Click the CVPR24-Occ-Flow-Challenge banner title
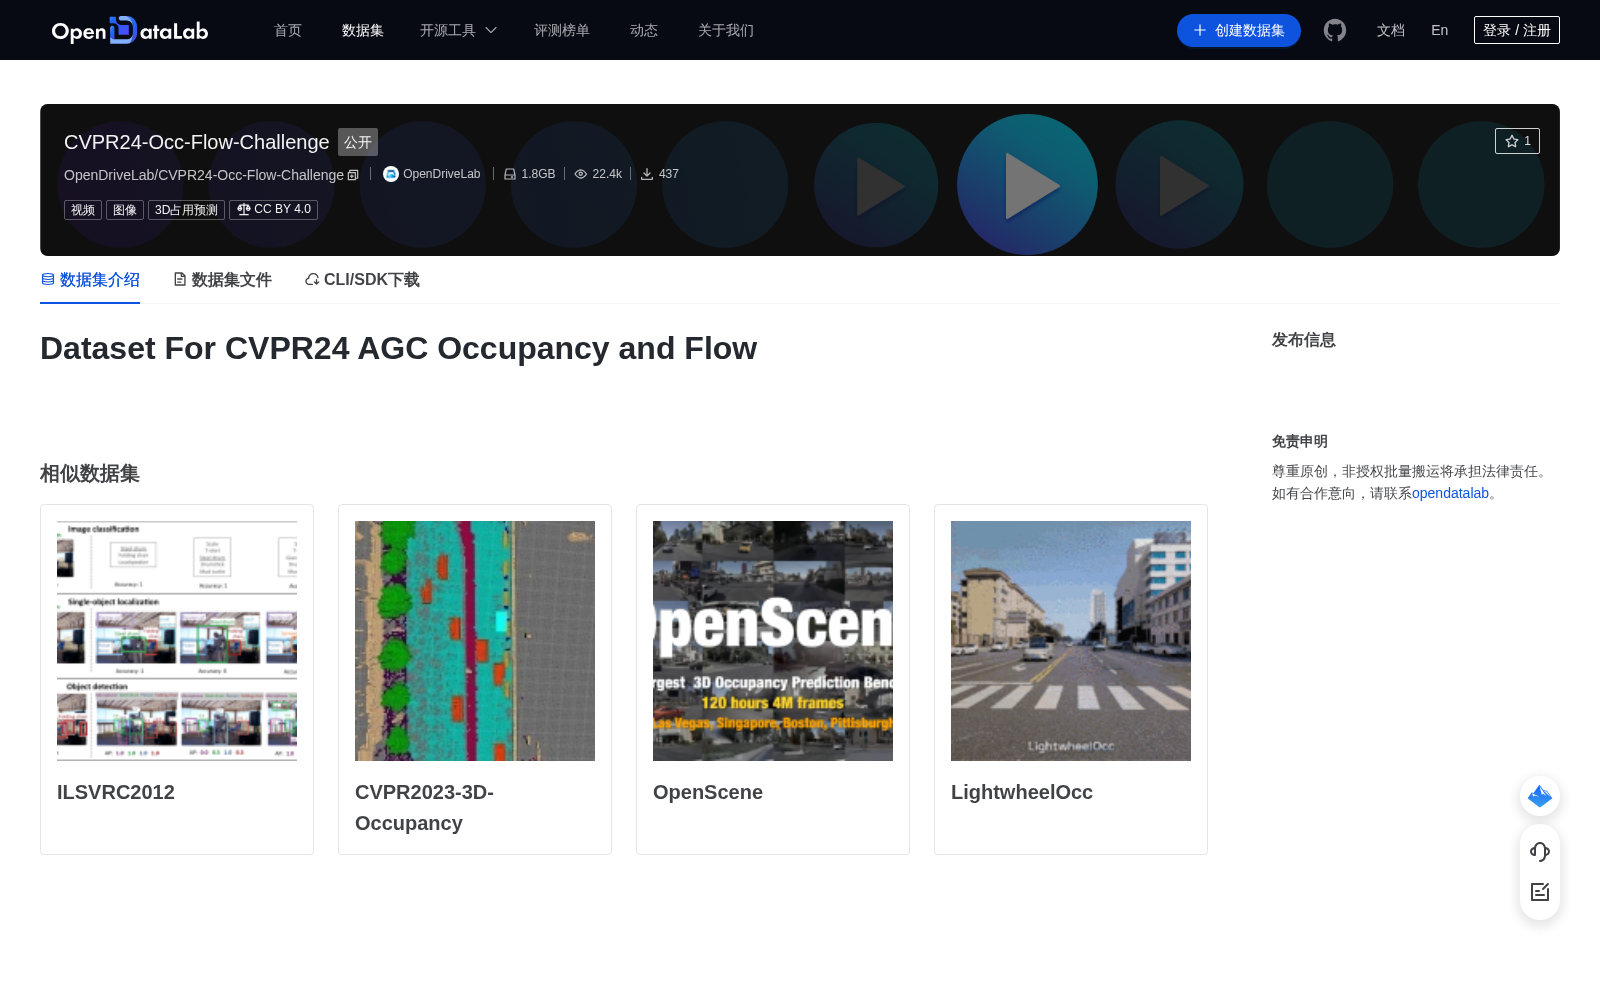1600x1000 pixels. (197, 142)
